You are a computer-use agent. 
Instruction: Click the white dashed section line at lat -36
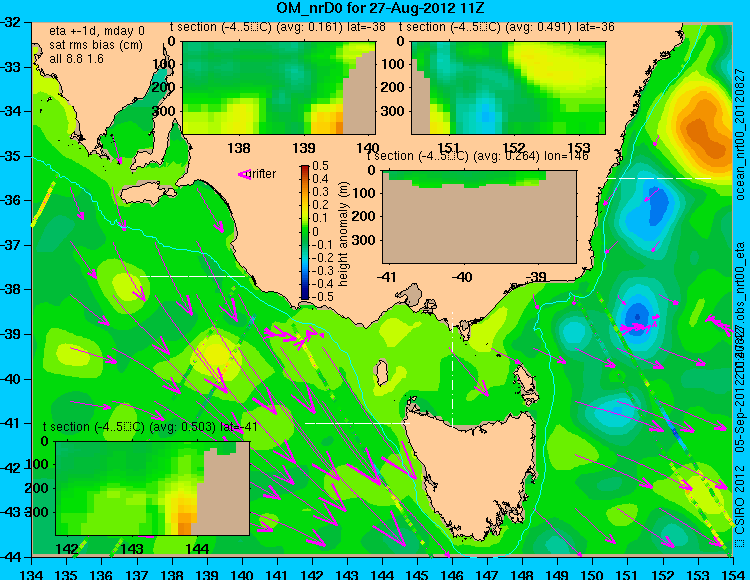point(659,178)
